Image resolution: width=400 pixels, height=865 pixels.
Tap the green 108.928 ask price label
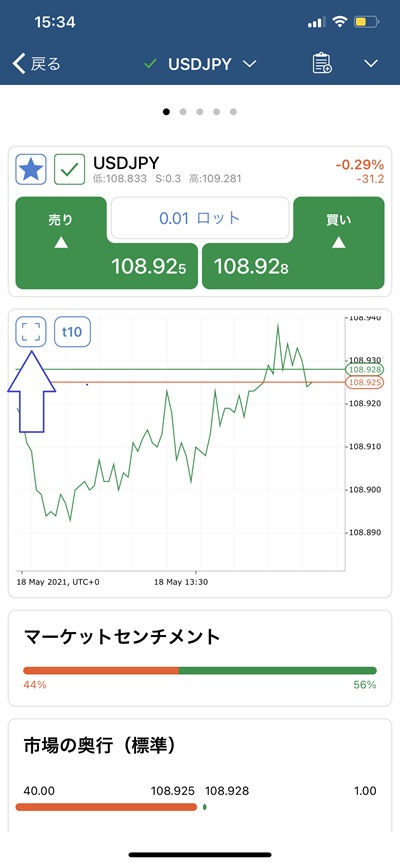[364, 369]
